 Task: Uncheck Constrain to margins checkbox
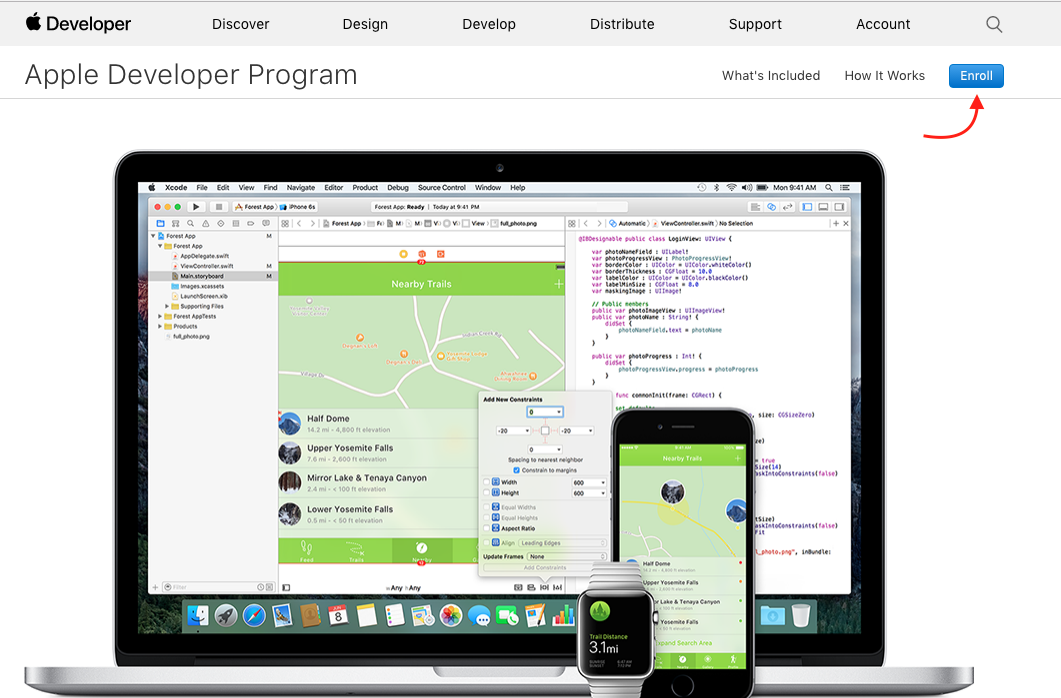[516, 470]
